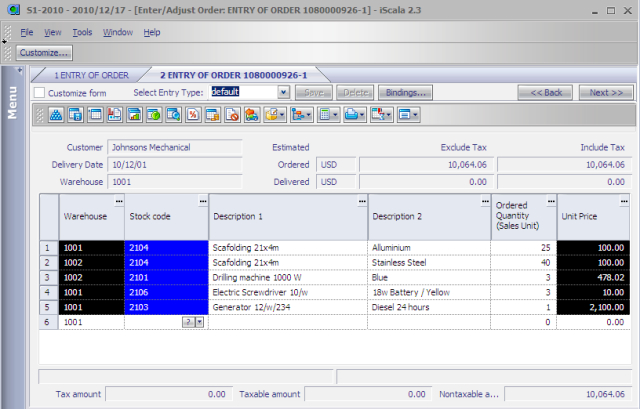Open the Bindings... button
The image size is (640, 409).
click(x=405, y=93)
